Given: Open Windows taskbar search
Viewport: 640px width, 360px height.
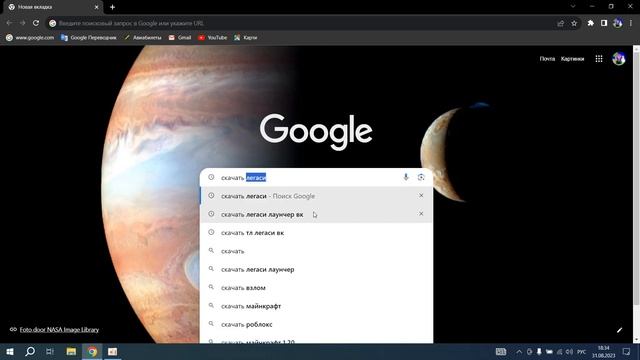Looking at the screenshot, I should pos(30,351).
